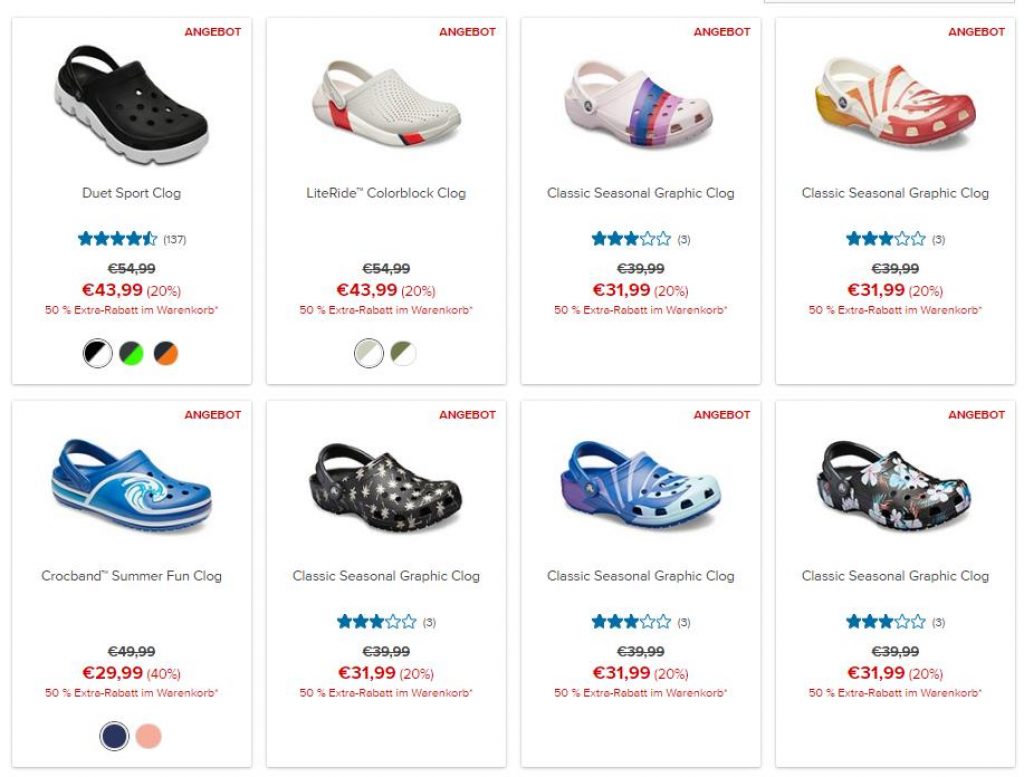This screenshot has height=777, width=1024.
Task: Choose olive green swatch for LiteRide Colorblock Clog
Action: [x=403, y=353]
